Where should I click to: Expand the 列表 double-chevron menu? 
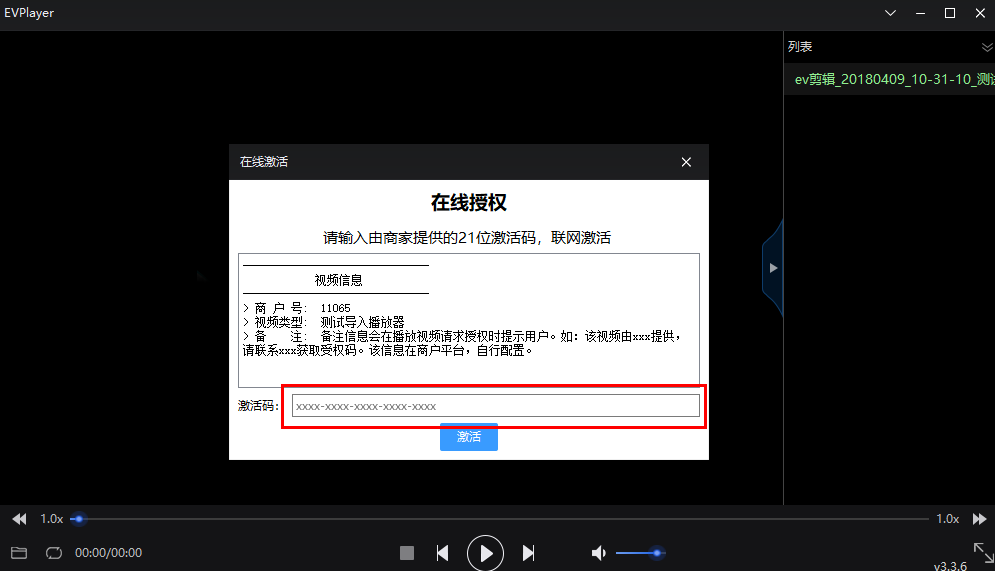(987, 47)
